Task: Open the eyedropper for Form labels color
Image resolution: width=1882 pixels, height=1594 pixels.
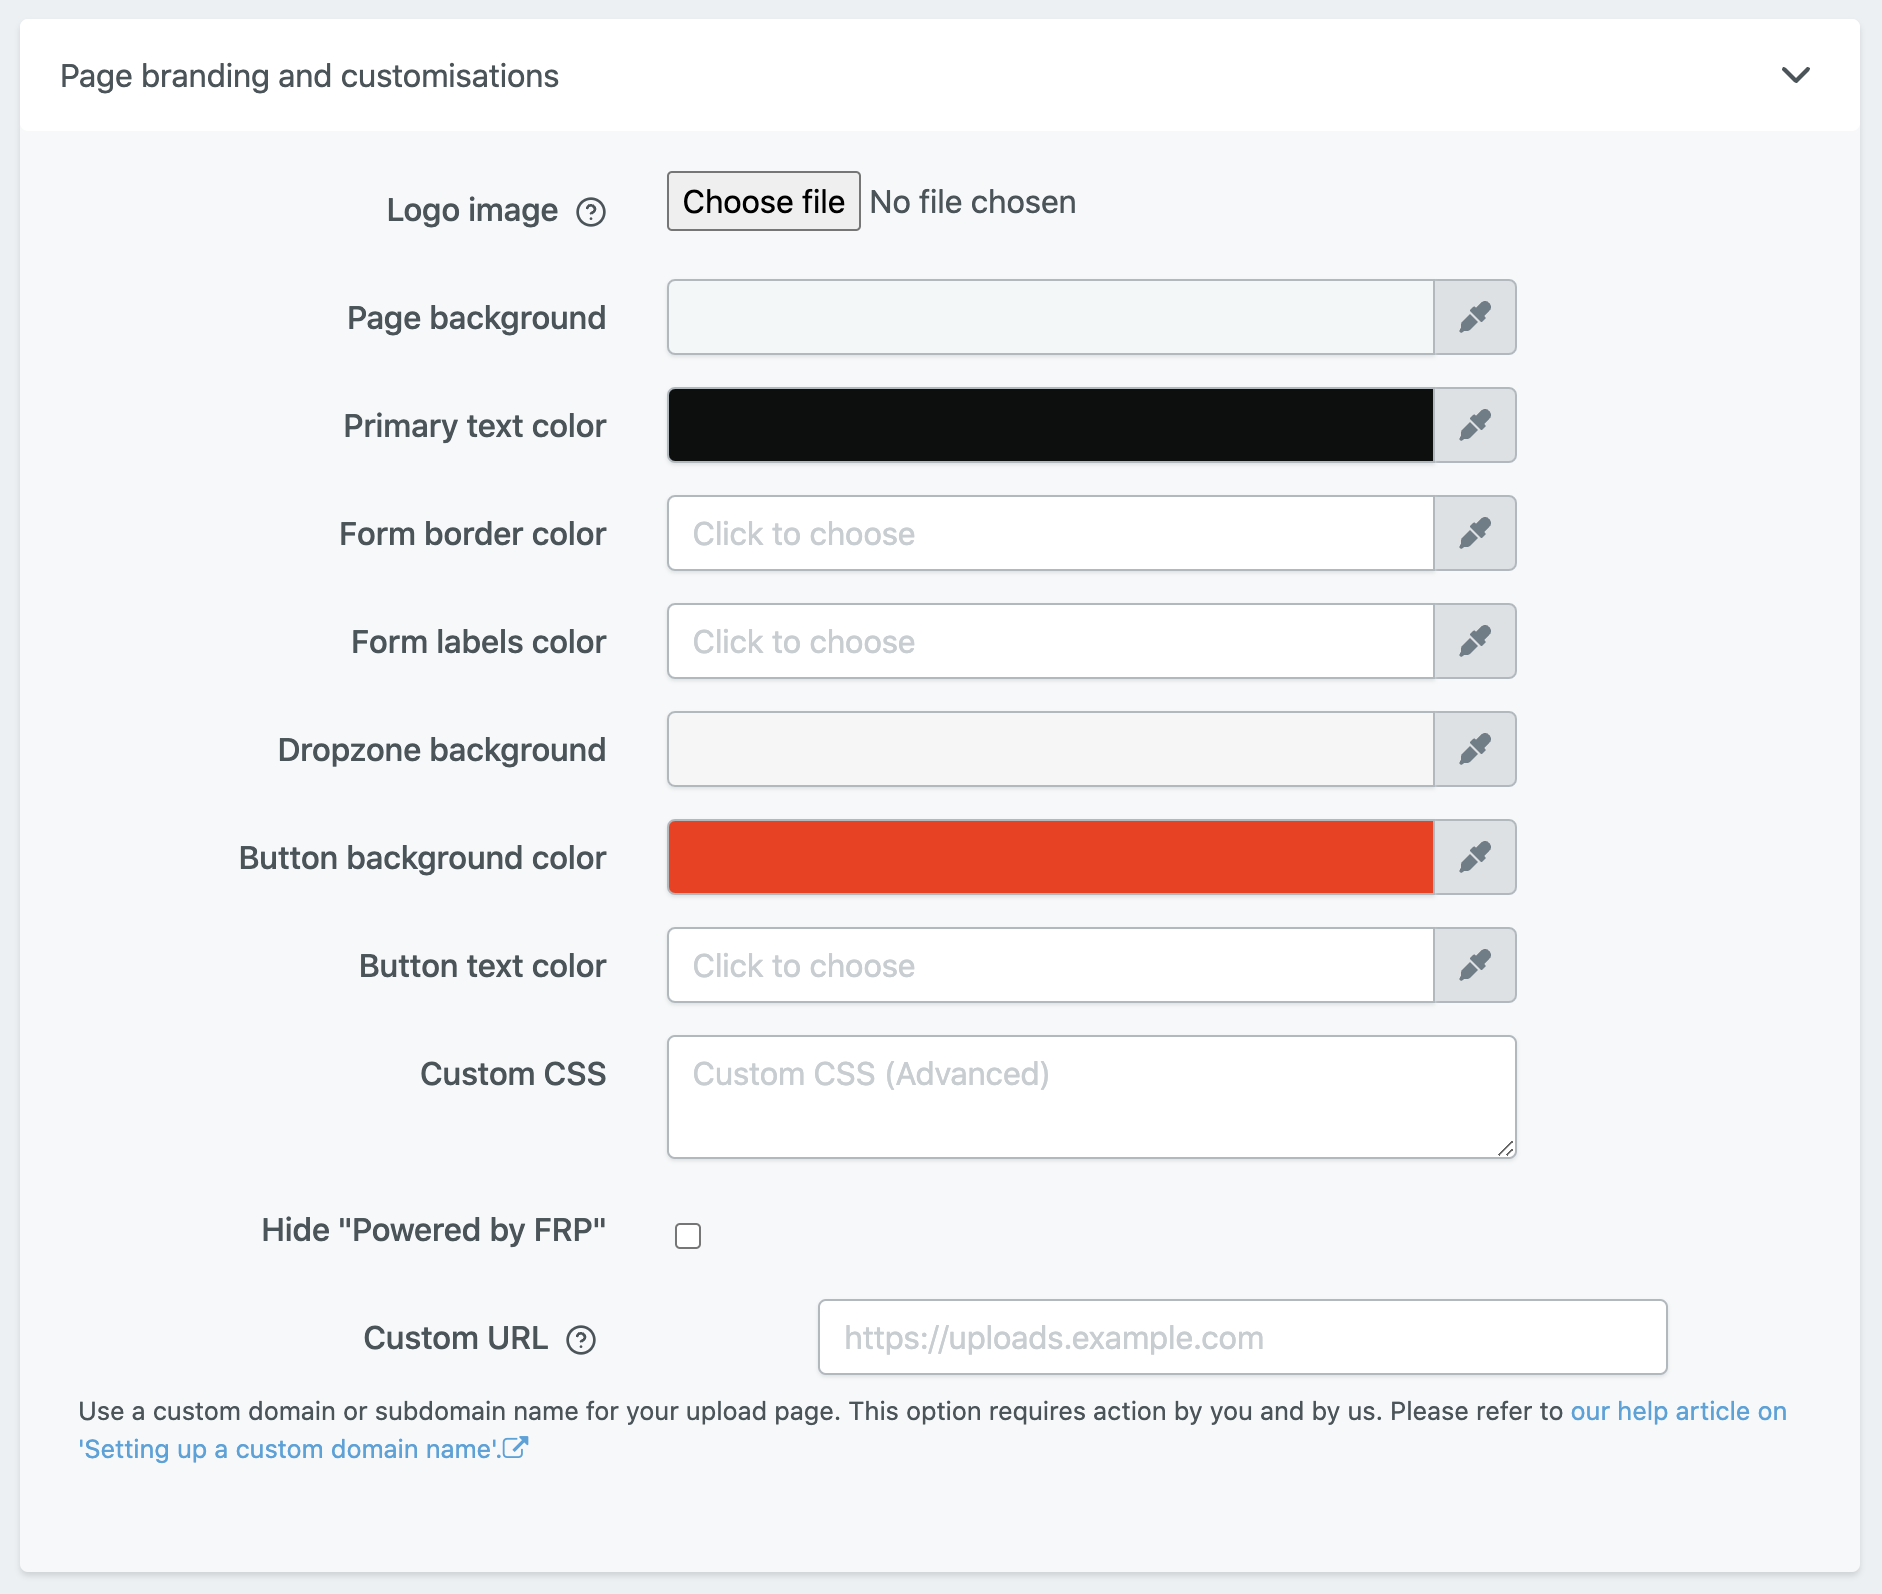Action: point(1475,641)
